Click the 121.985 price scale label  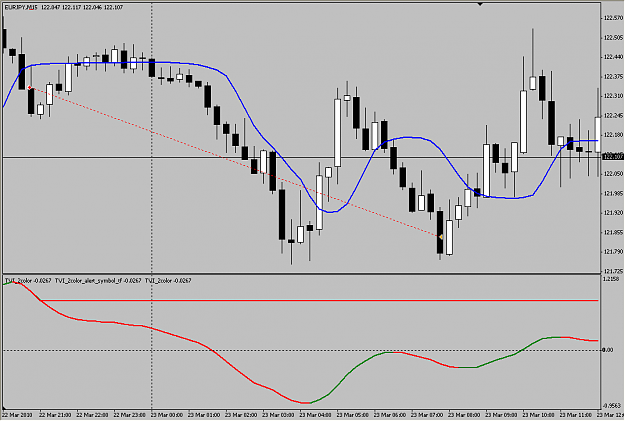coord(613,193)
